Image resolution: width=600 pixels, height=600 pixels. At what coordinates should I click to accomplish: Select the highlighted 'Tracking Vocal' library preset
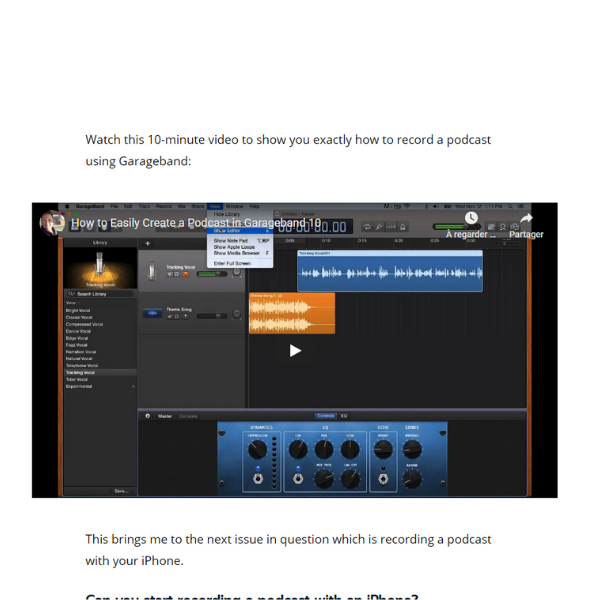[100, 372]
